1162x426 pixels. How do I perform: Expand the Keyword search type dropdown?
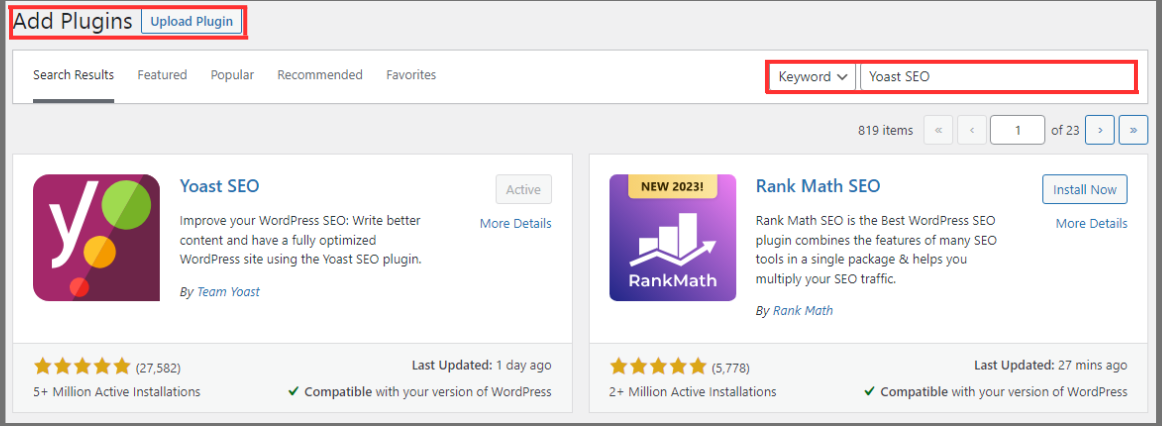[x=813, y=76]
